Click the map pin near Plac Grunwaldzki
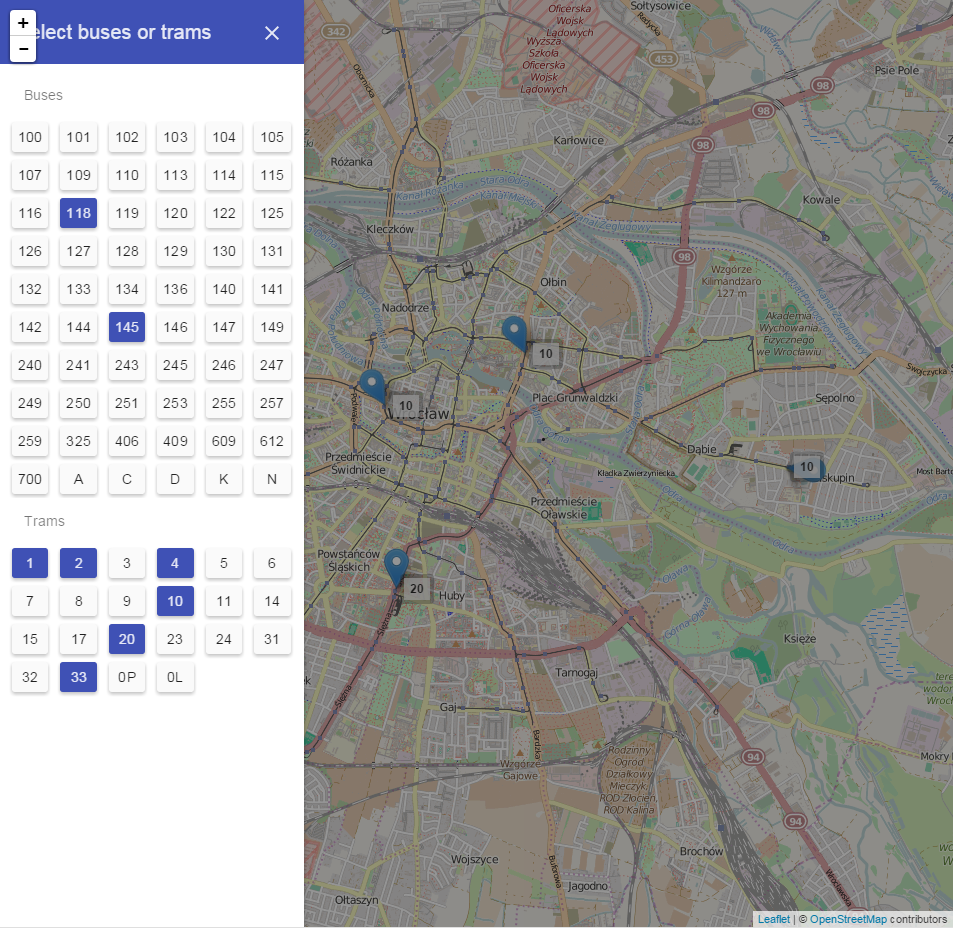The width and height of the screenshot is (953, 928). pos(514,332)
